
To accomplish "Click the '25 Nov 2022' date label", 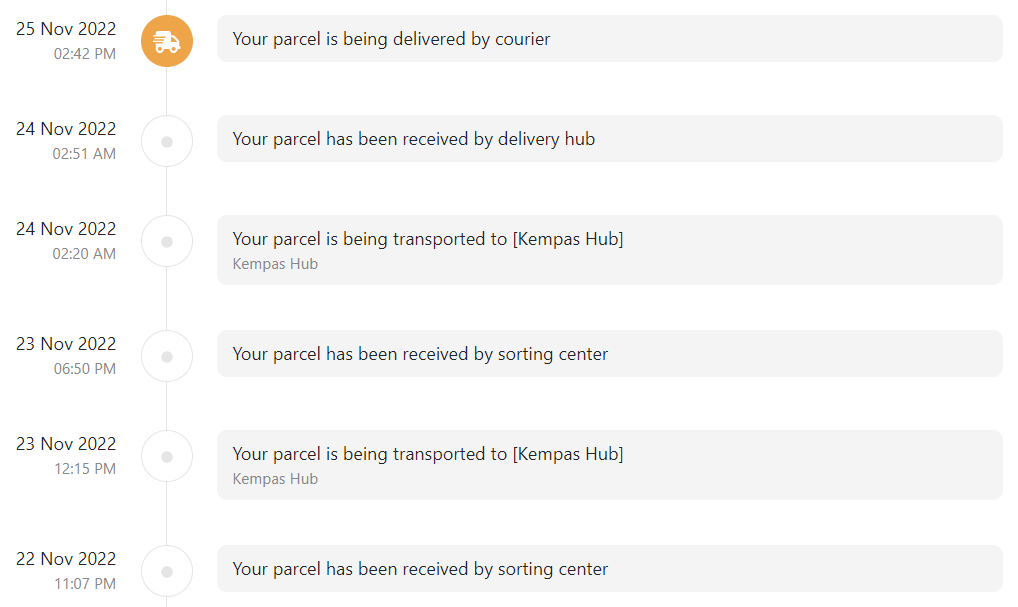I will (x=66, y=29).
